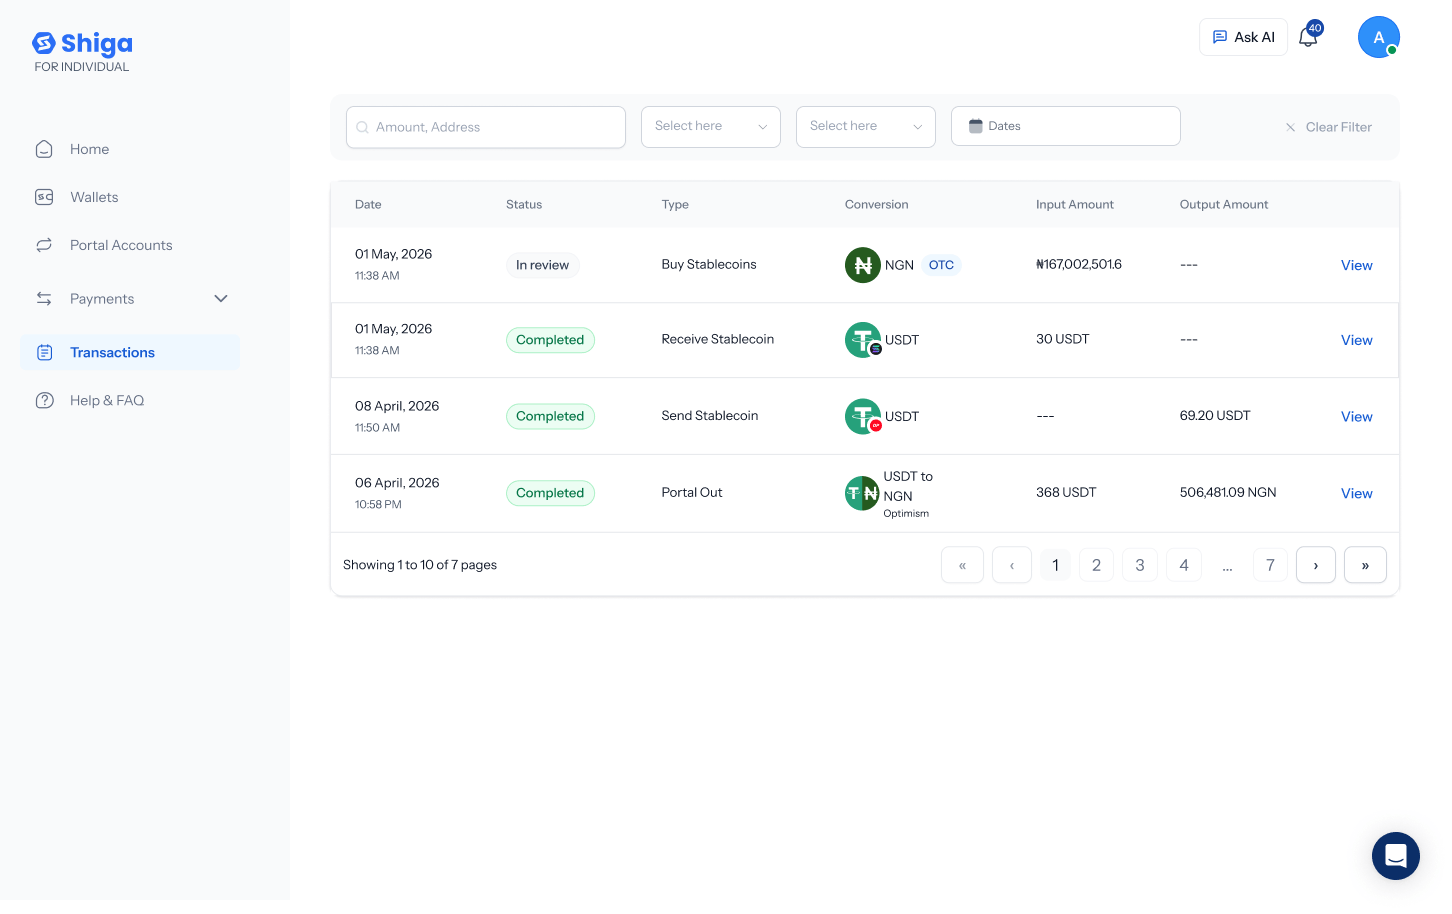The image size is (1452, 914).
Task: Click the Home sidebar icon
Action: 44,149
